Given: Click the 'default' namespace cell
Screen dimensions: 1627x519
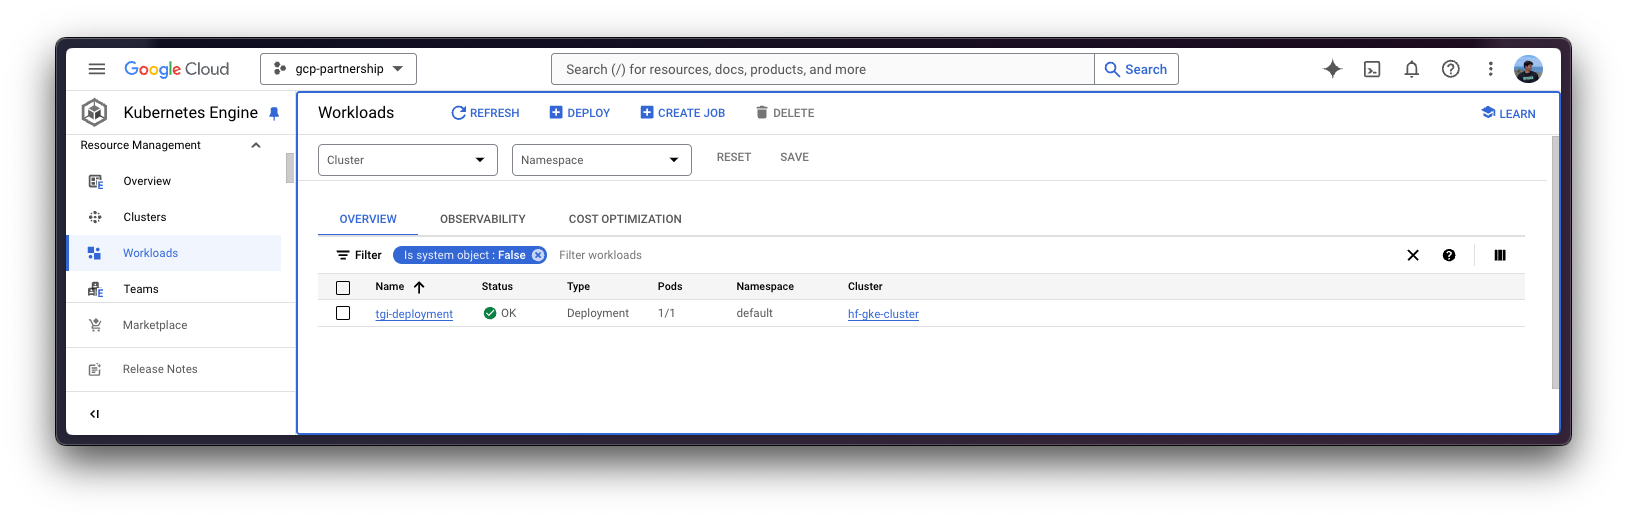Looking at the screenshot, I should click(x=754, y=313).
